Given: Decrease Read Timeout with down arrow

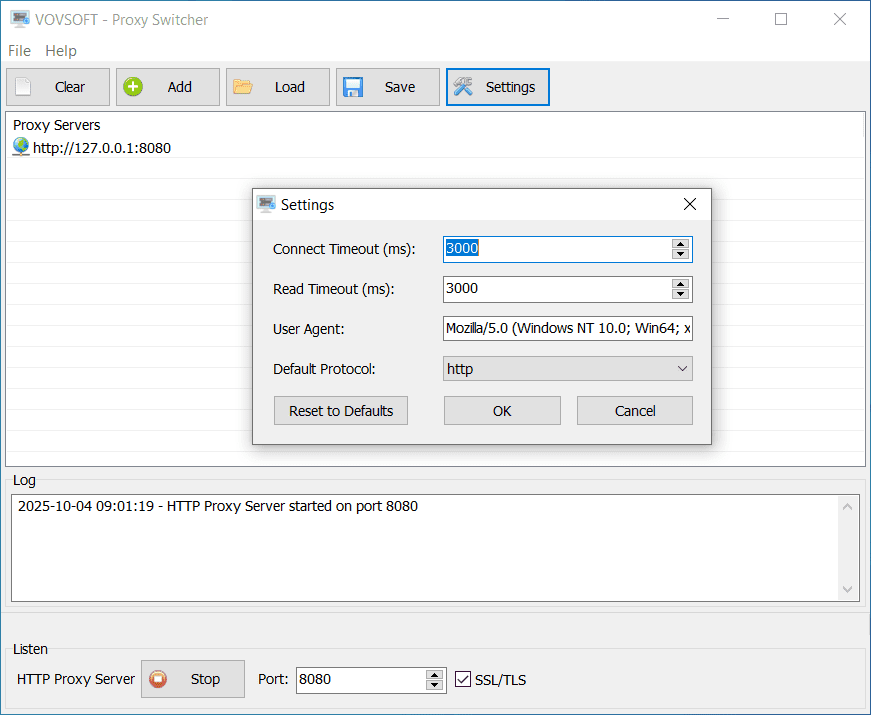Looking at the screenshot, I should tap(680, 294).
